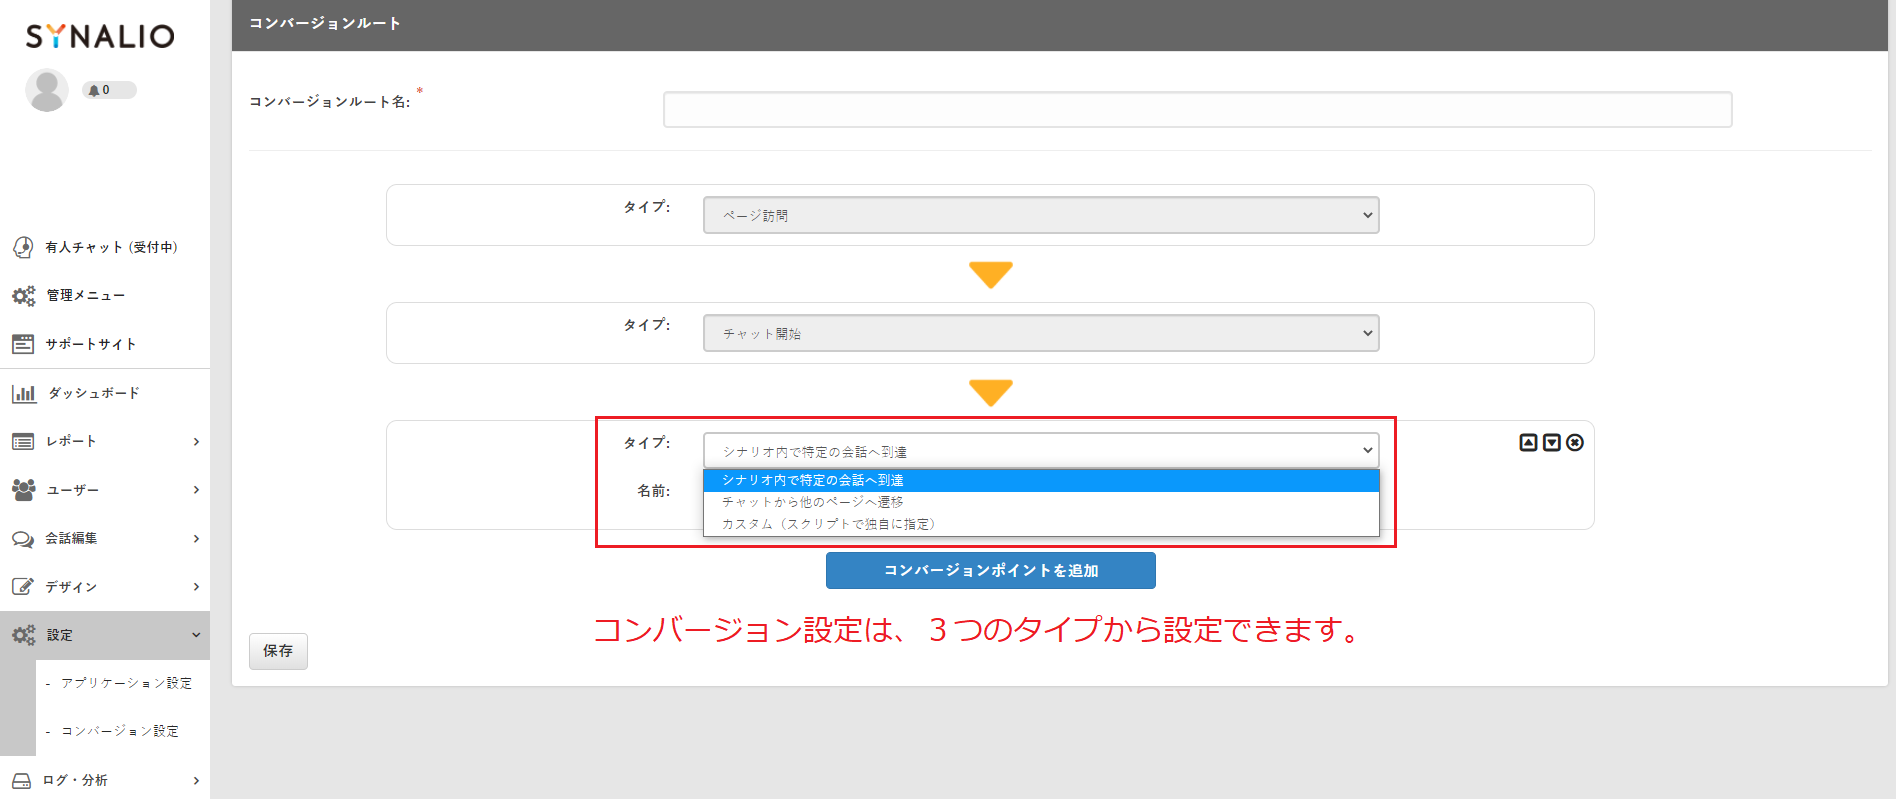
Task: Remove conversion point with x icon
Action: pos(1575,443)
